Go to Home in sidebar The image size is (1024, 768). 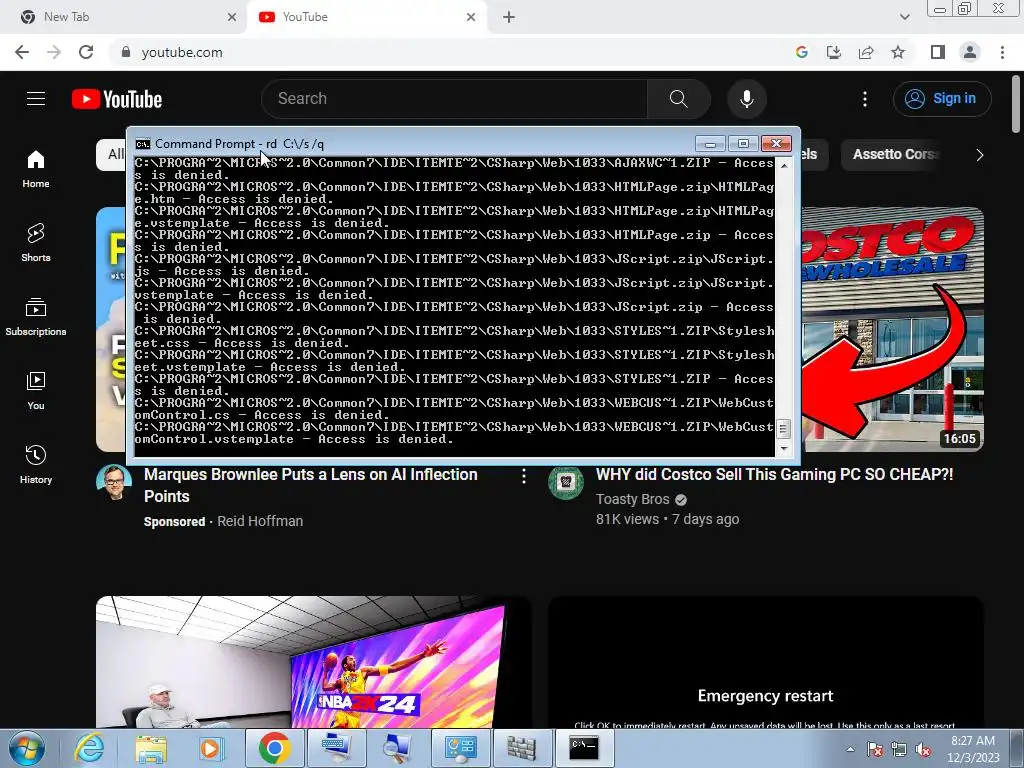(x=36, y=169)
